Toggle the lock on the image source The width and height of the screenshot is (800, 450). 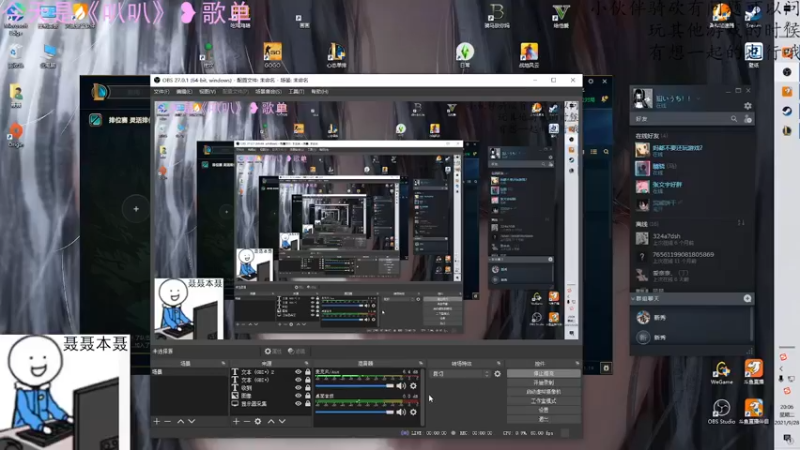pos(308,395)
